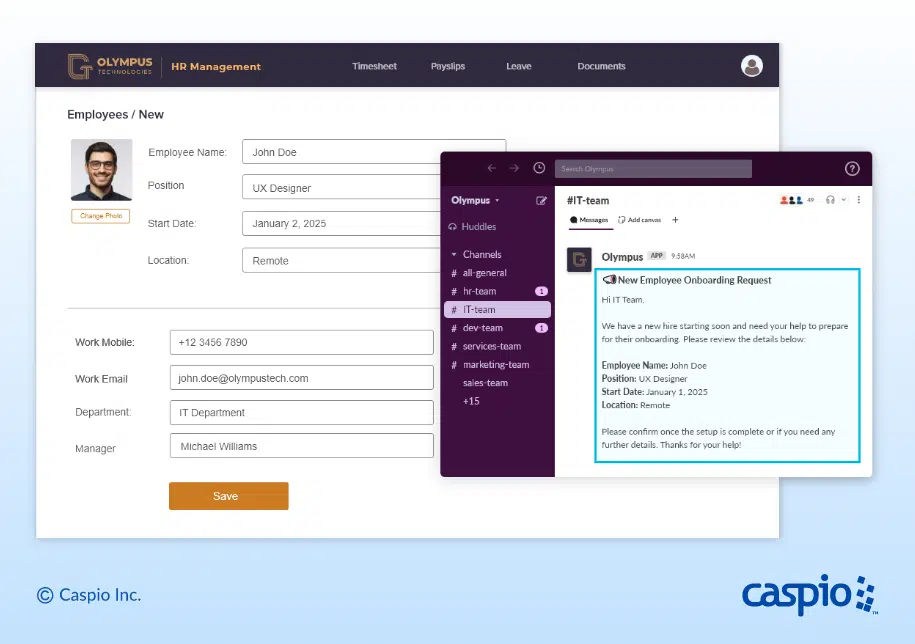Go to the Documents menu

point(601,67)
